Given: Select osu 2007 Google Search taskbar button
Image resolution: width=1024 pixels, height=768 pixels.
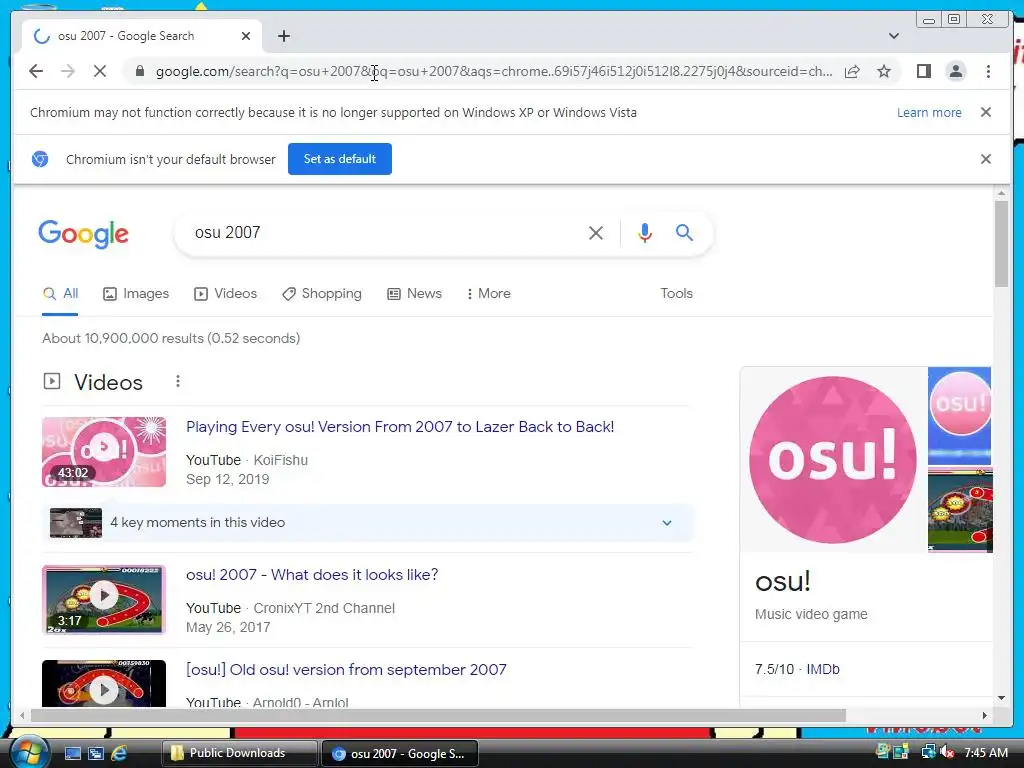Looking at the screenshot, I should click(400, 753).
